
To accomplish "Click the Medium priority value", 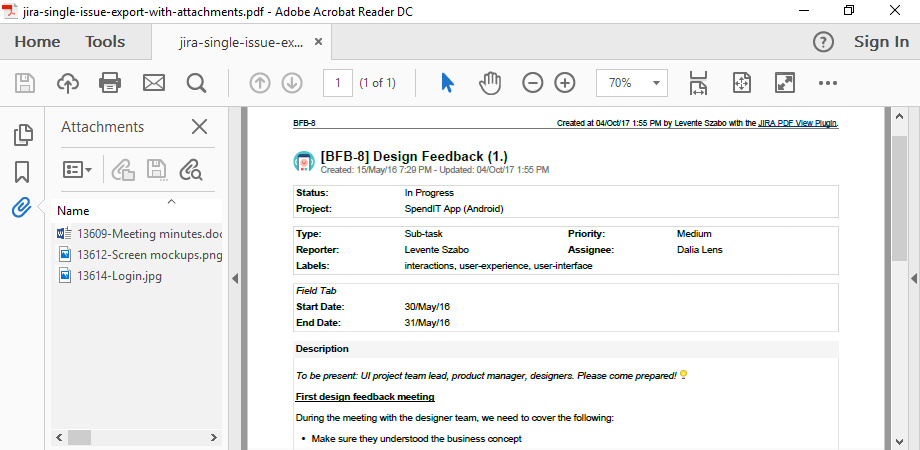I will pos(694,234).
